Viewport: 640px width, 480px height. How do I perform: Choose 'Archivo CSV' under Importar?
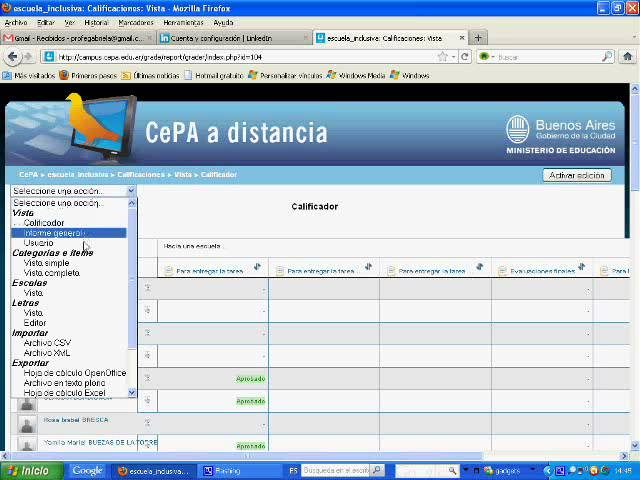[x=47, y=343]
